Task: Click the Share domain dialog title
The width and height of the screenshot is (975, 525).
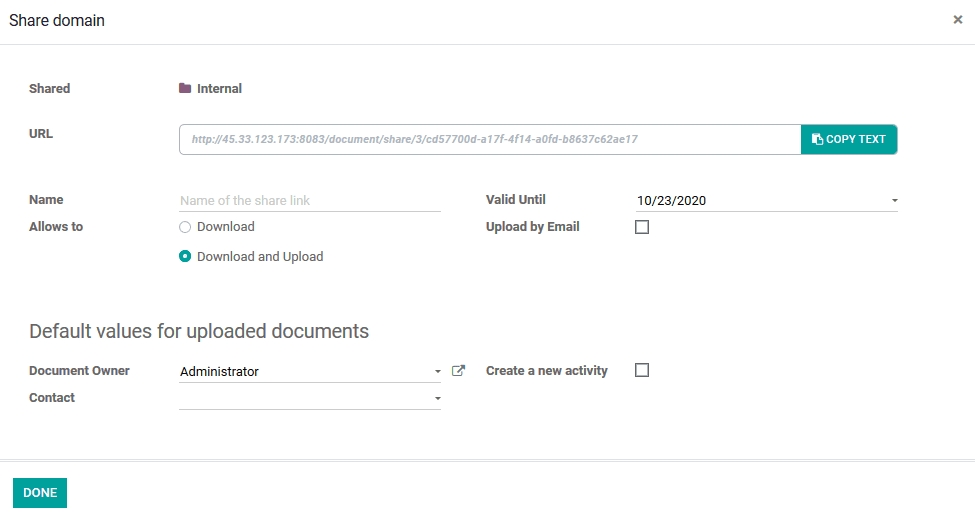Action: tap(57, 20)
